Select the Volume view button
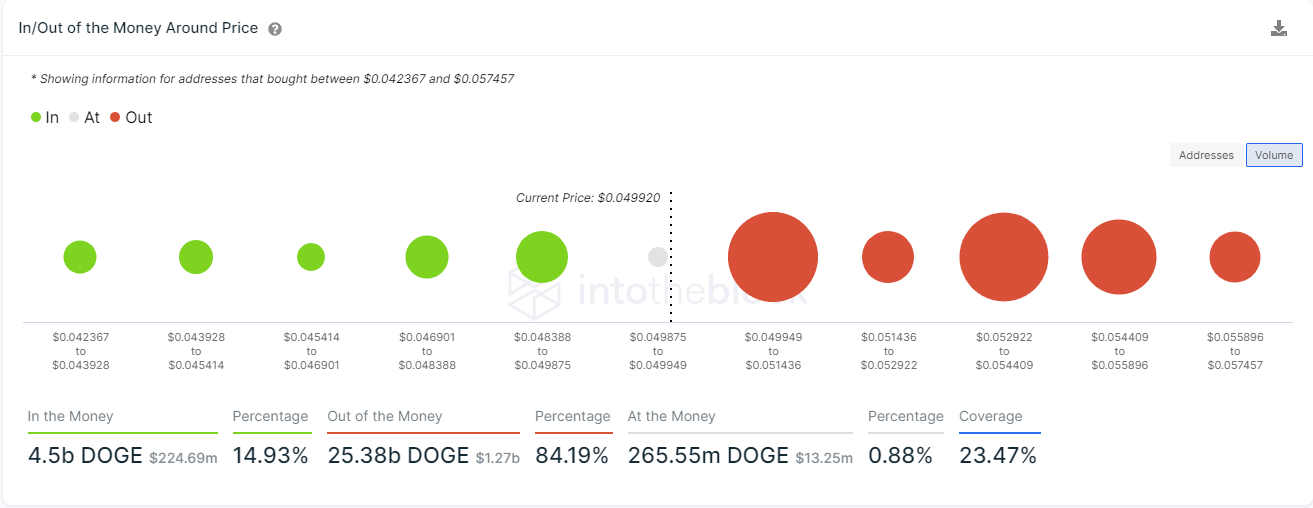The width and height of the screenshot is (1313, 508). pyautogui.click(x=1274, y=155)
